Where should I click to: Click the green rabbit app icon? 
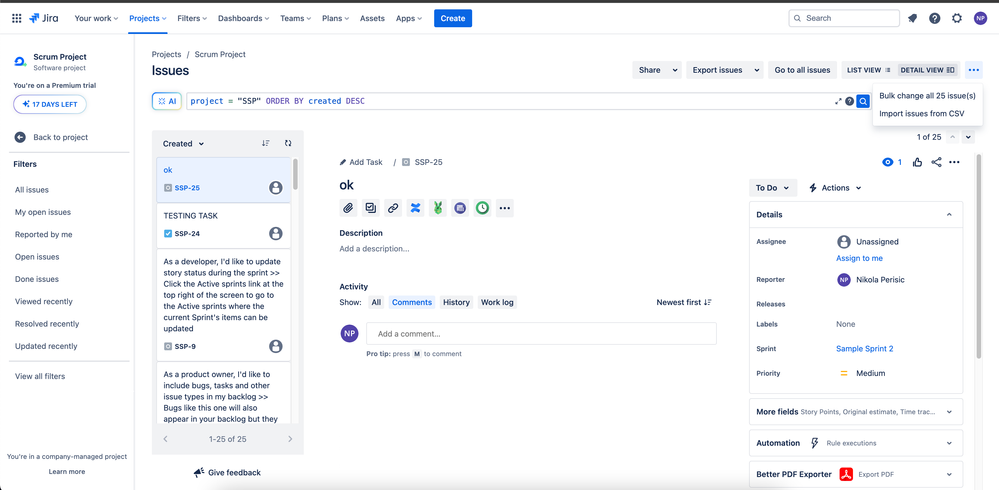[x=438, y=208]
